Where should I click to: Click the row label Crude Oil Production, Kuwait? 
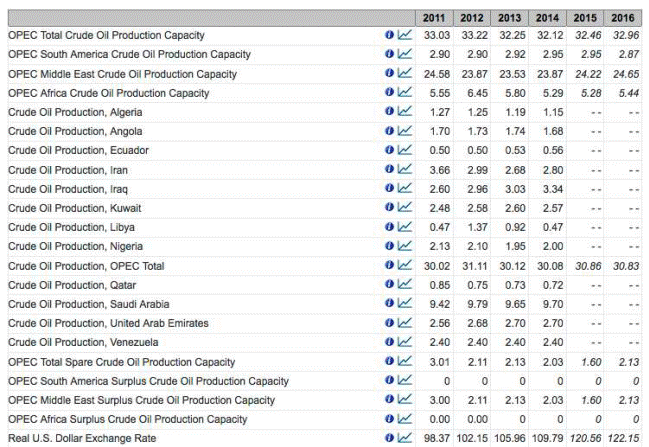click(75, 208)
